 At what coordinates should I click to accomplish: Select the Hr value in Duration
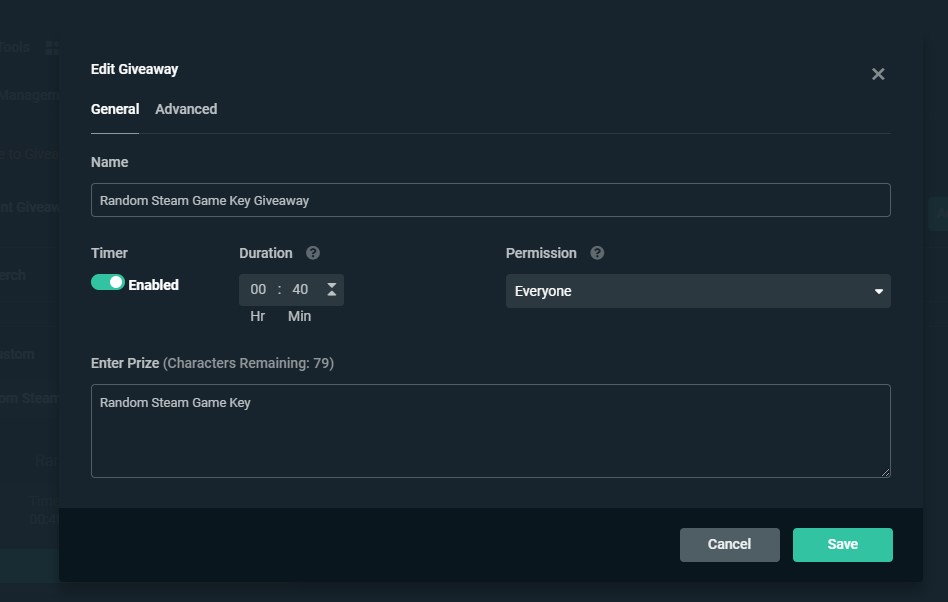point(258,289)
